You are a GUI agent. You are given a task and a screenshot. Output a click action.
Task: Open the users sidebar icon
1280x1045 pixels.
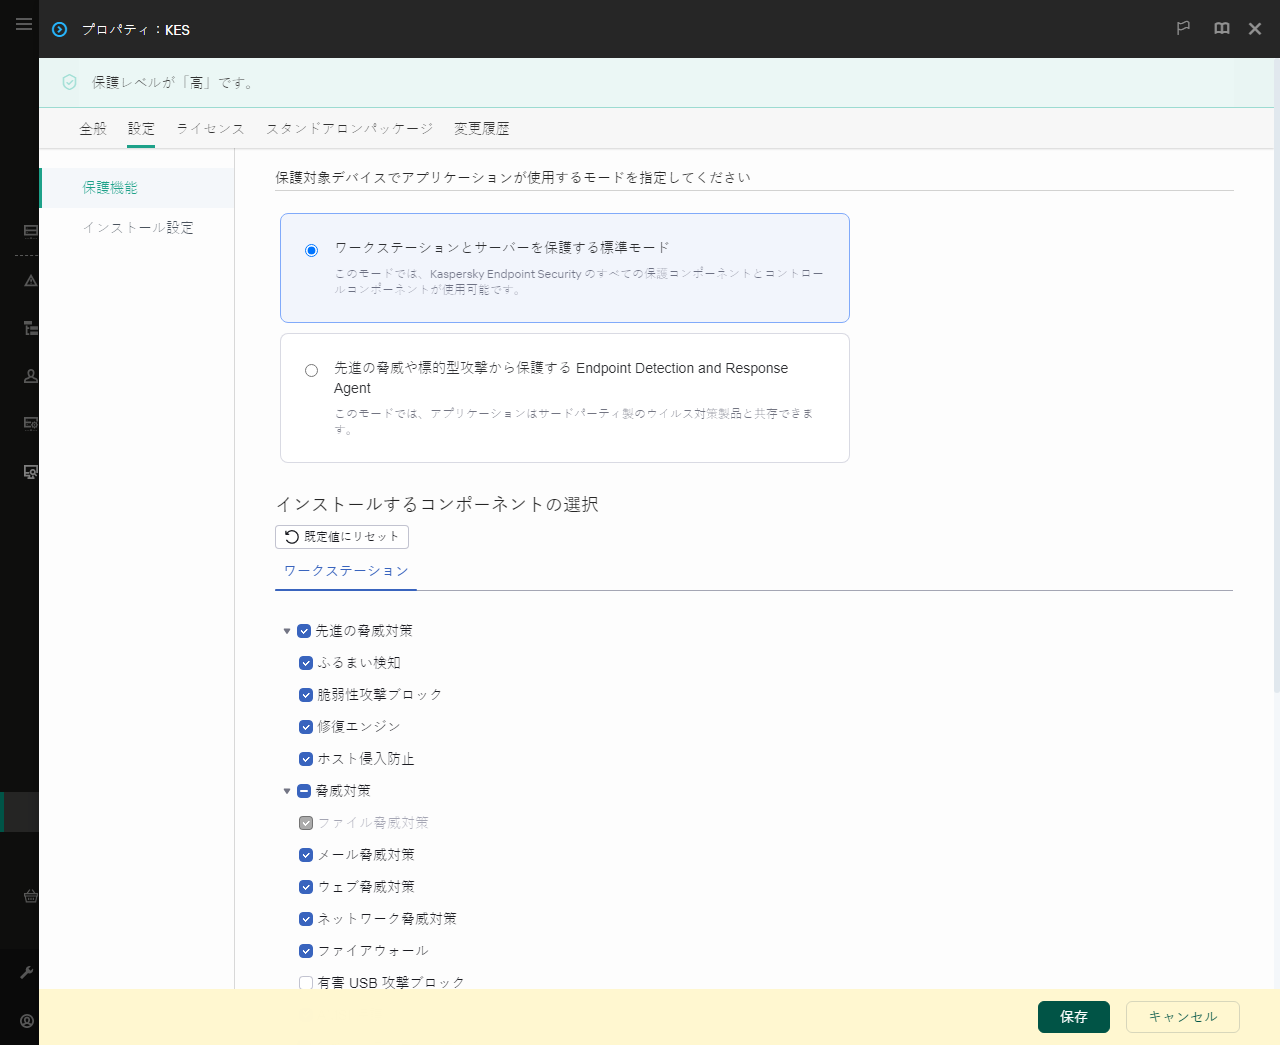pyautogui.click(x=31, y=376)
